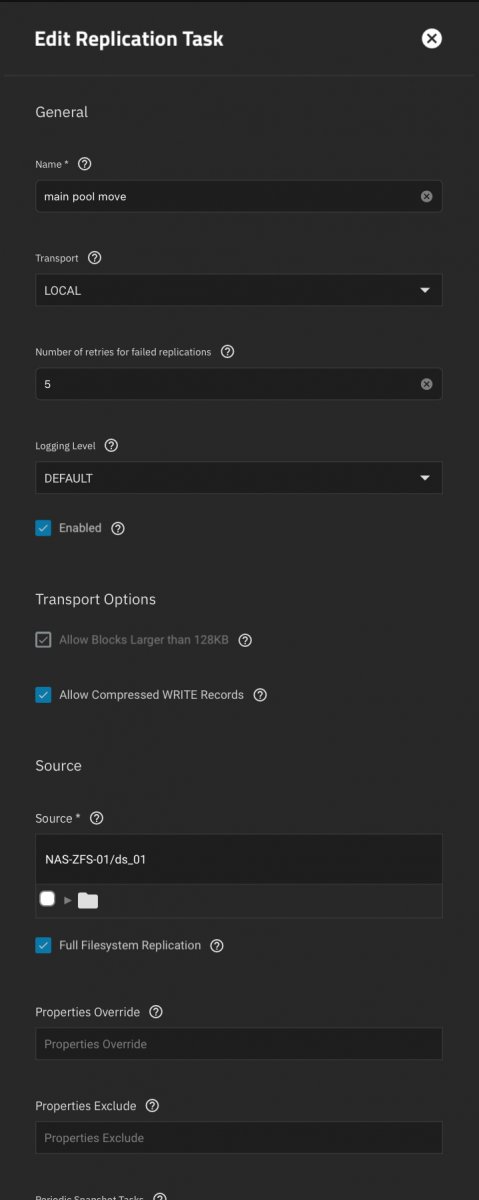Disable Full Filesystem Replication checkbox
This screenshot has height=1200, width=479.
coord(43,945)
